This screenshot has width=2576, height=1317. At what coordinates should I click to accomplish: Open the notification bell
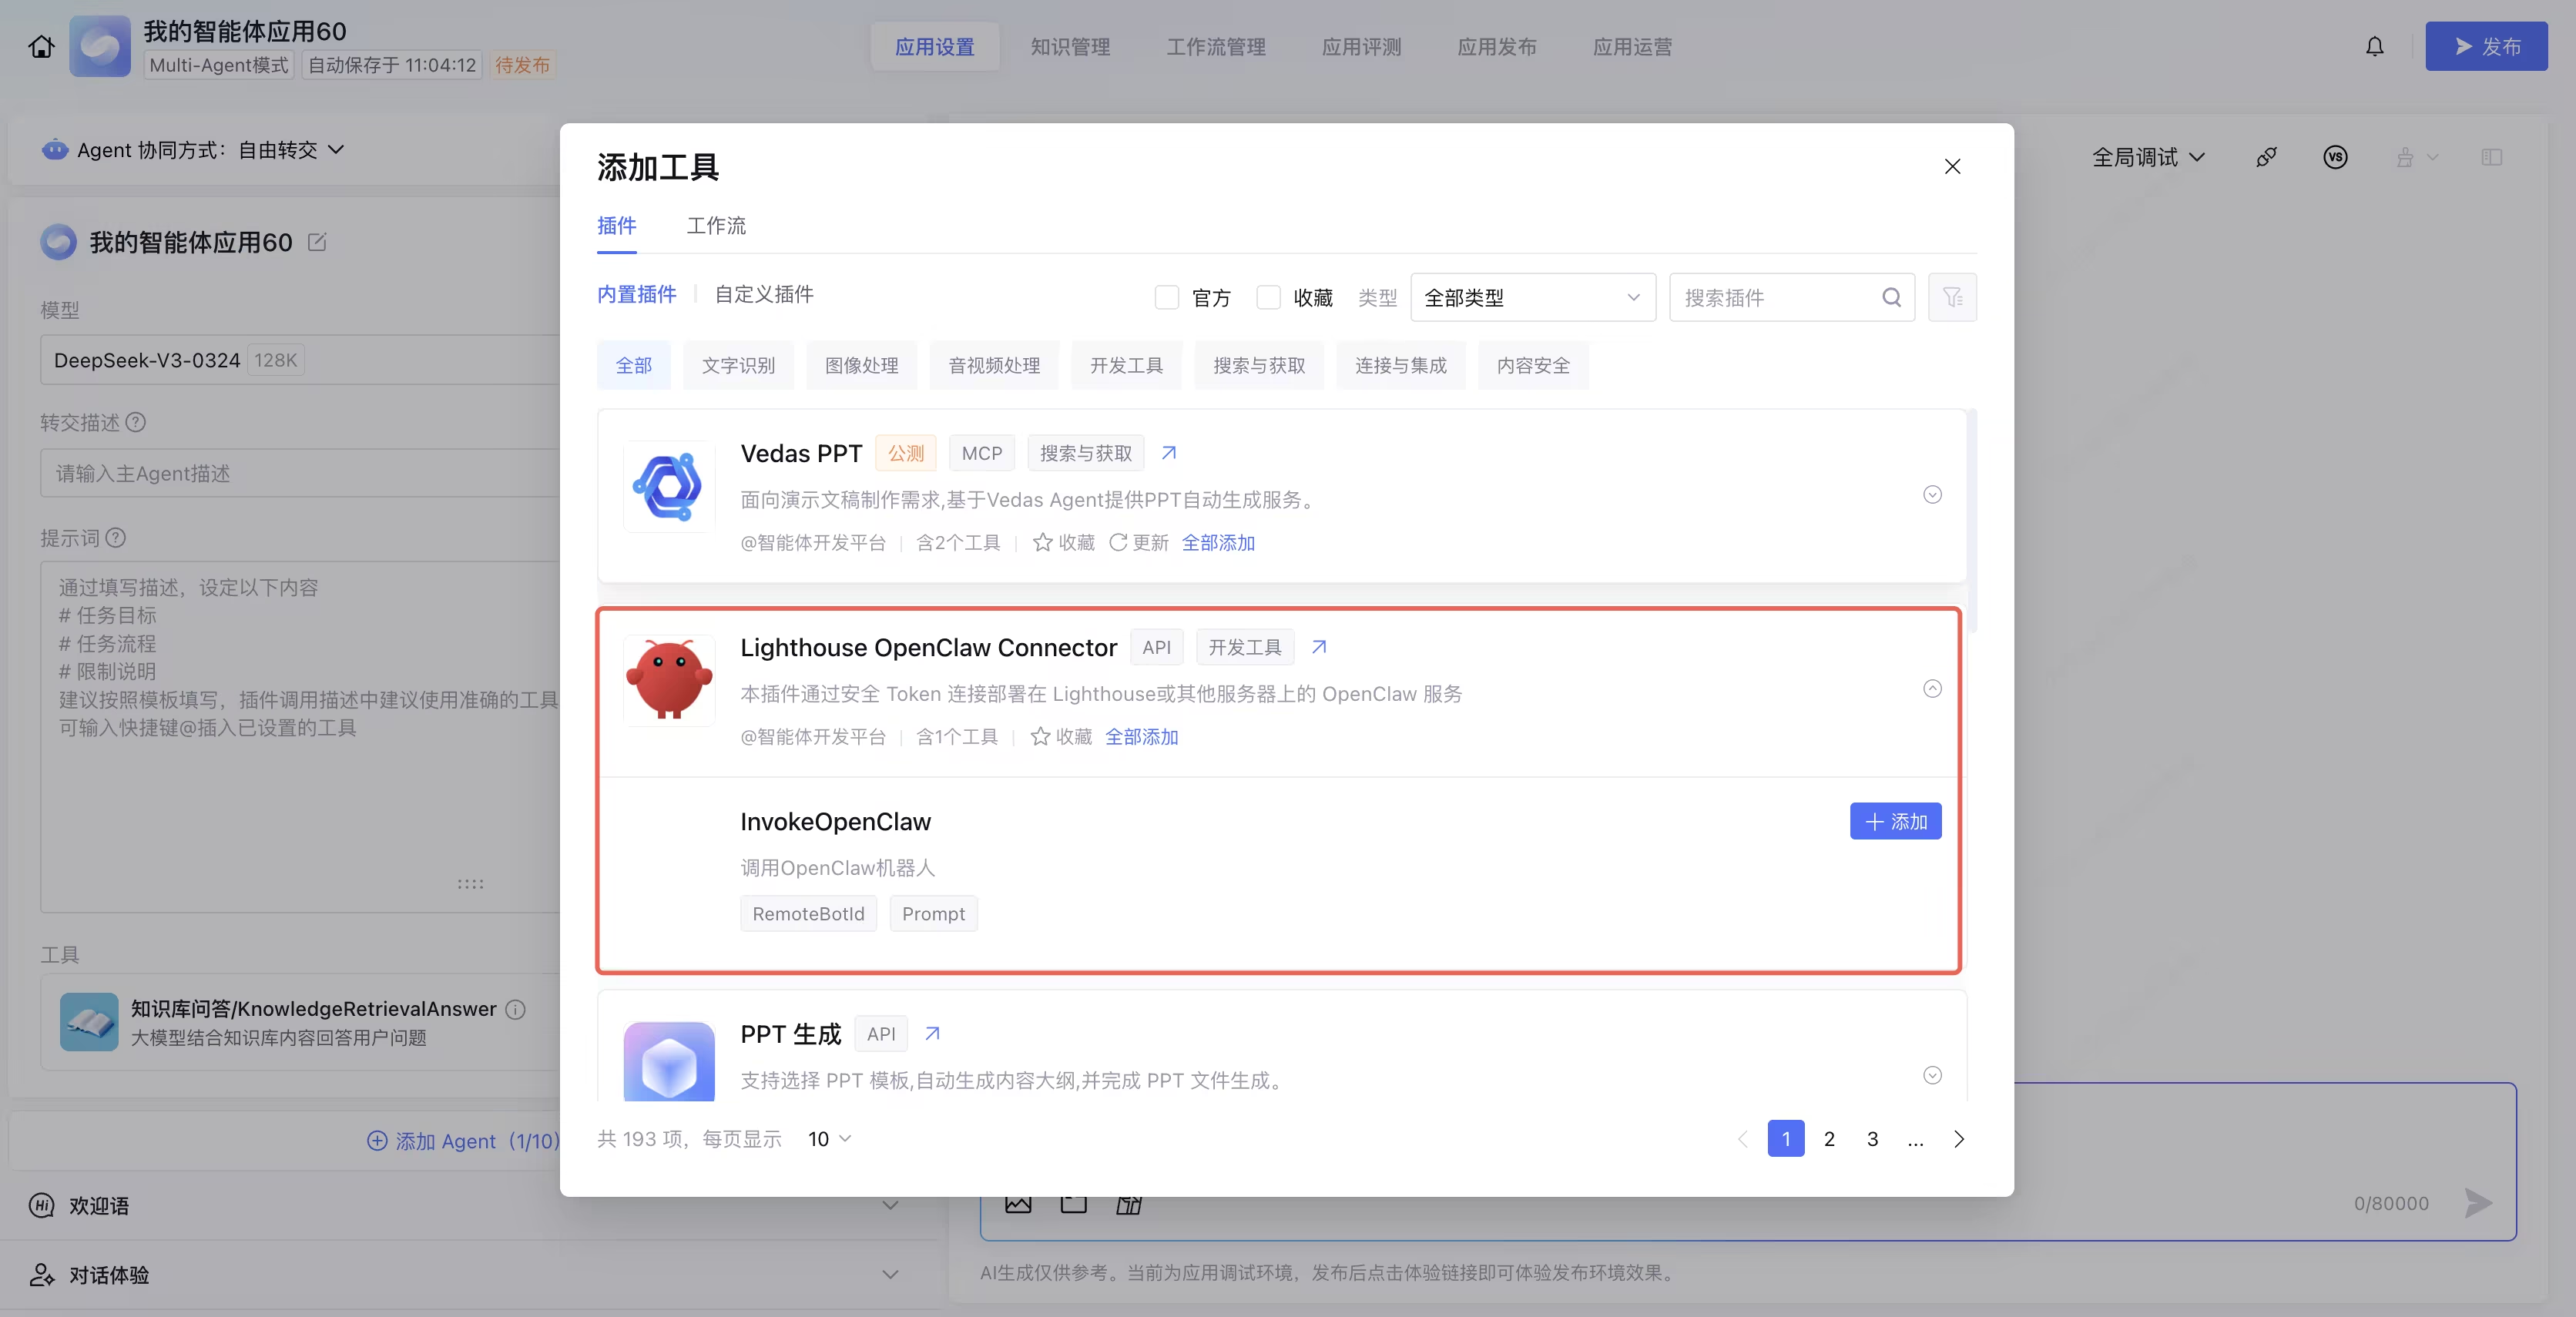click(x=2374, y=46)
